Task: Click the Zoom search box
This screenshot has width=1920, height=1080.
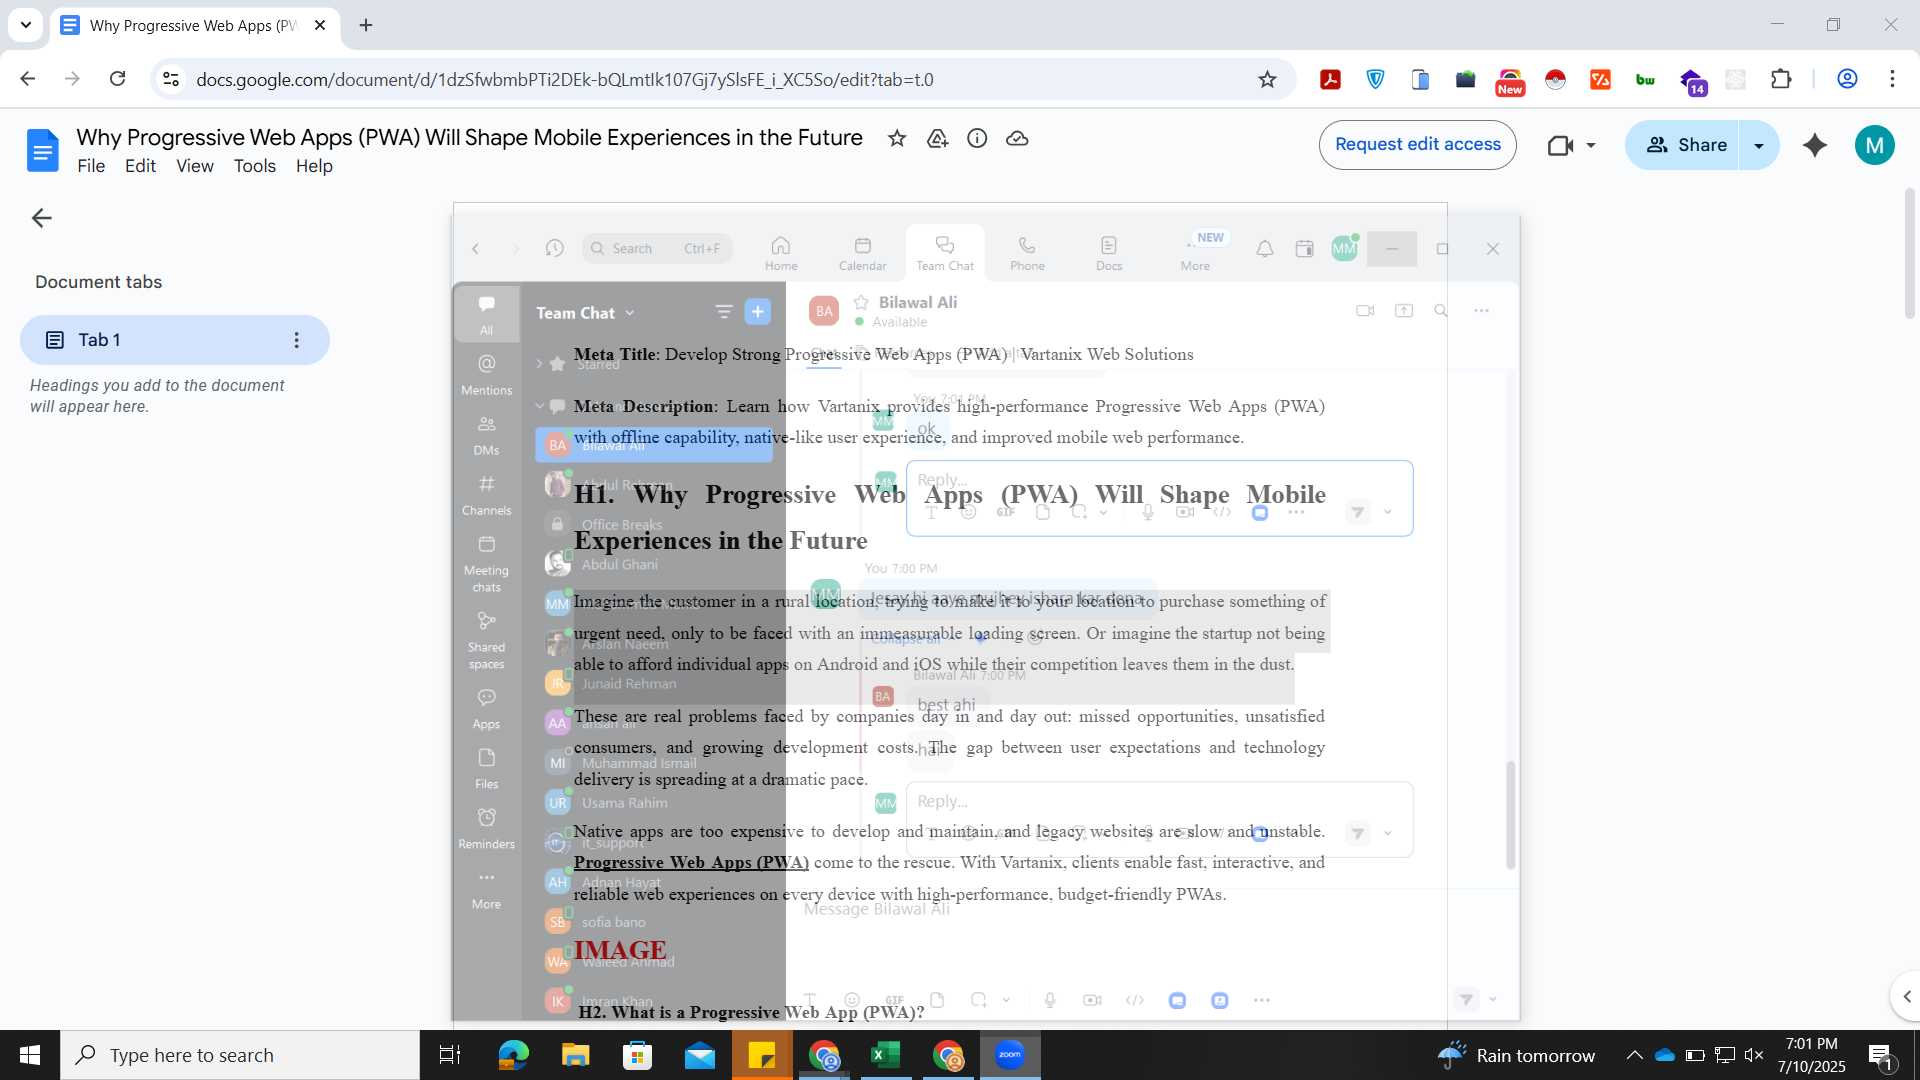Action: (657, 248)
